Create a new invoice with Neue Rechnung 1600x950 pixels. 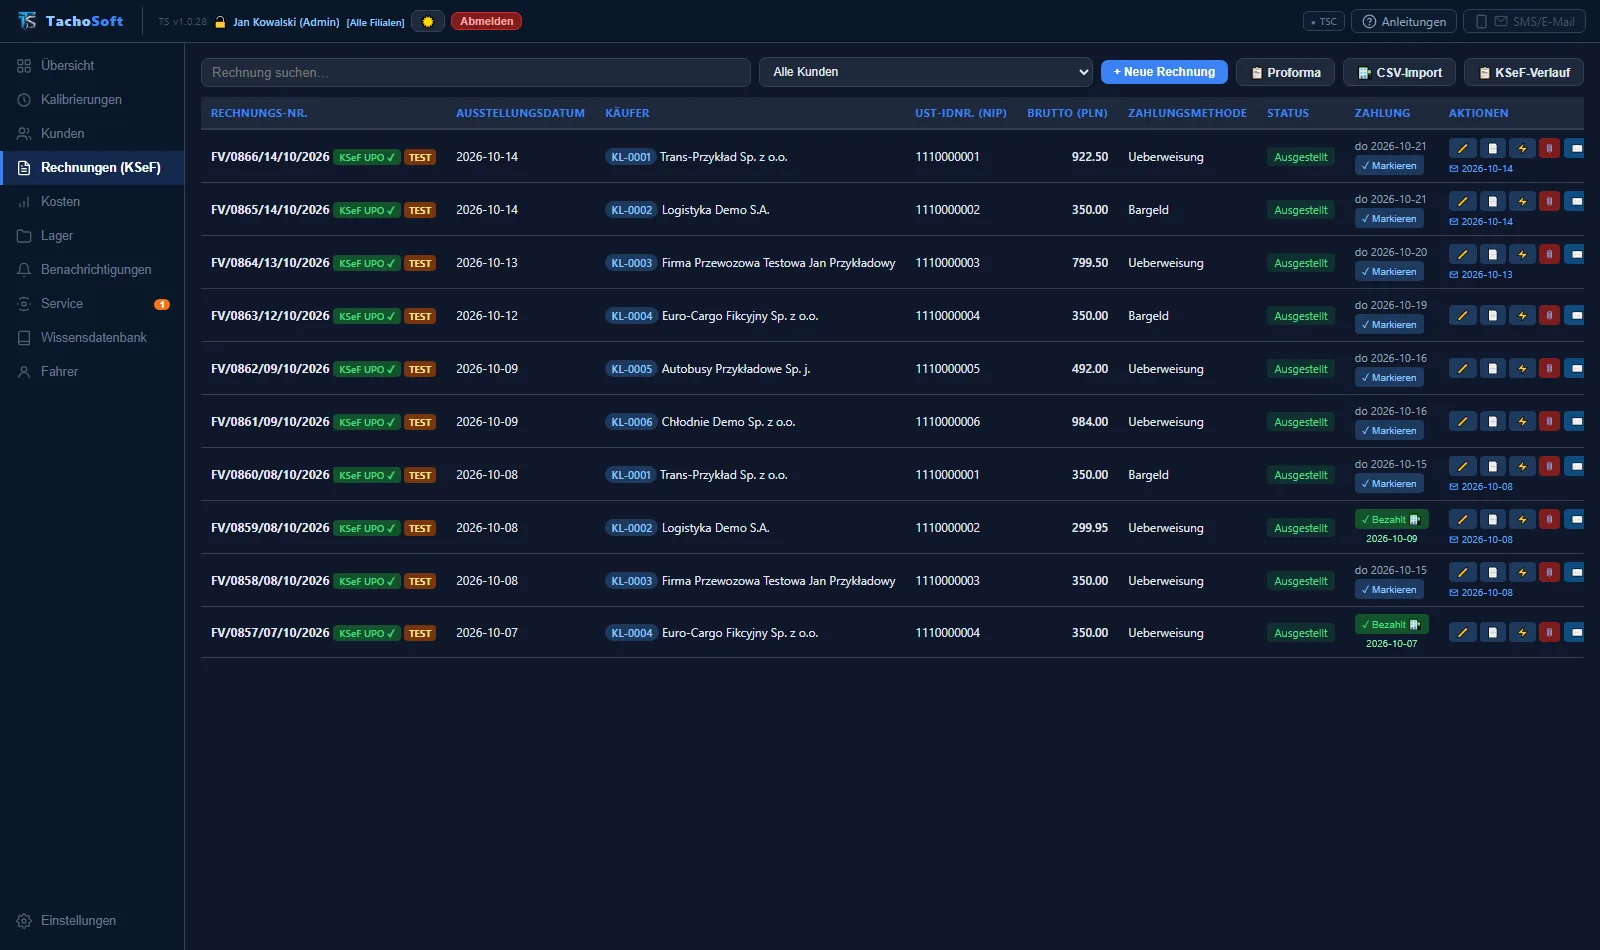pos(1164,72)
